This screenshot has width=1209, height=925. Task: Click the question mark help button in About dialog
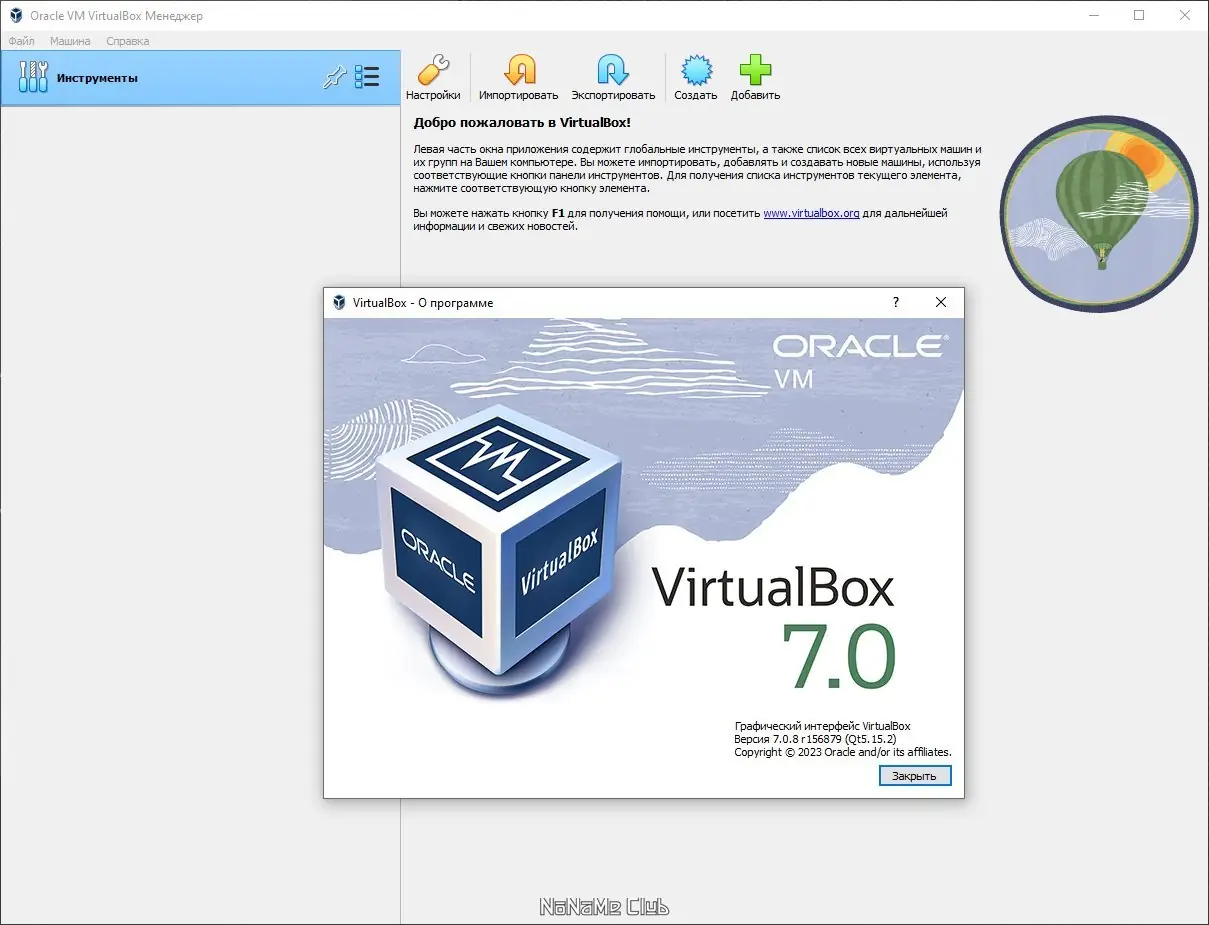click(895, 302)
